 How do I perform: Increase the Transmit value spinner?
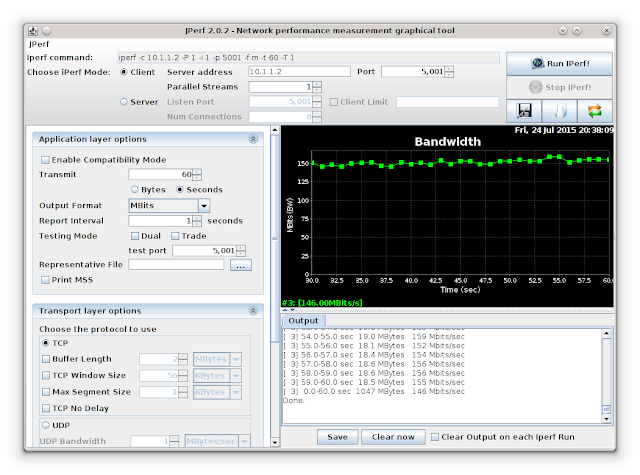pyautogui.click(x=197, y=172)
